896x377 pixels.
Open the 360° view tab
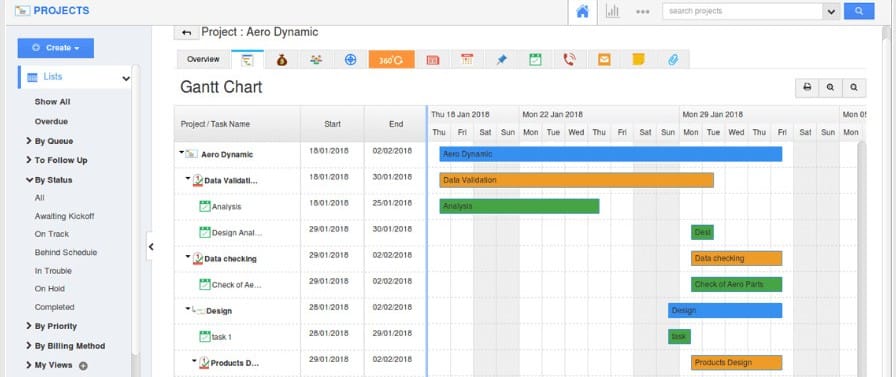[391, 59]
